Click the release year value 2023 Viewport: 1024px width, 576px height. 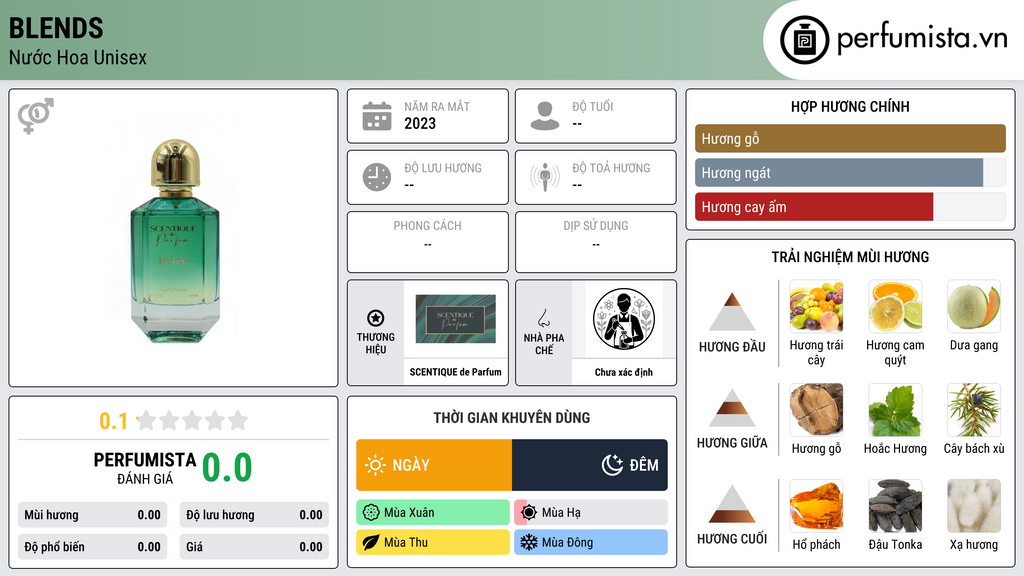pyautogui.click(x=420, y=123)
